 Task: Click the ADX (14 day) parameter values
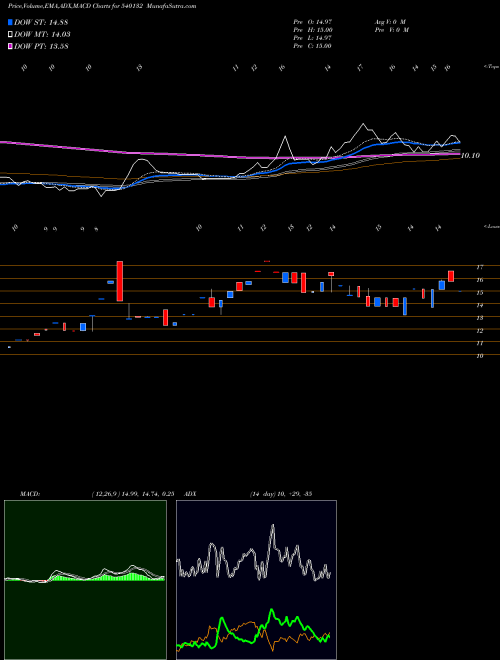(x=280, y=494)
